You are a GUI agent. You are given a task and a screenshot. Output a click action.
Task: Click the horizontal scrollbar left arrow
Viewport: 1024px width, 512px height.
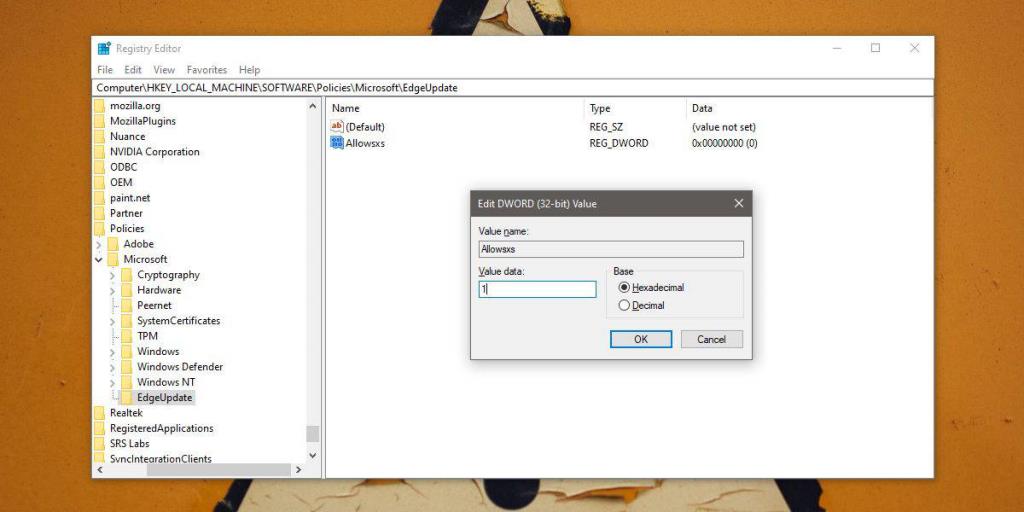click(x=99, y=470)
